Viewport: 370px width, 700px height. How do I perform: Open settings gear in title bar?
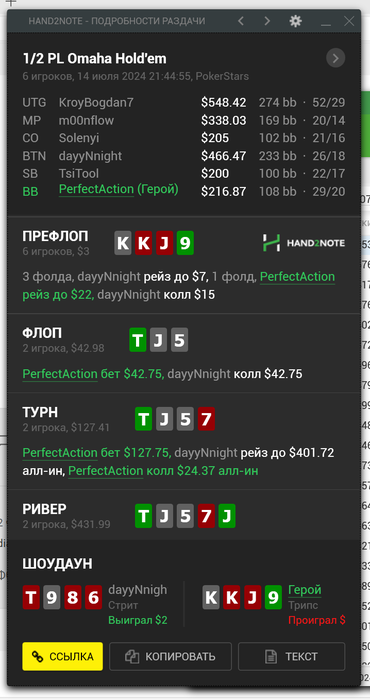point(295,21)
